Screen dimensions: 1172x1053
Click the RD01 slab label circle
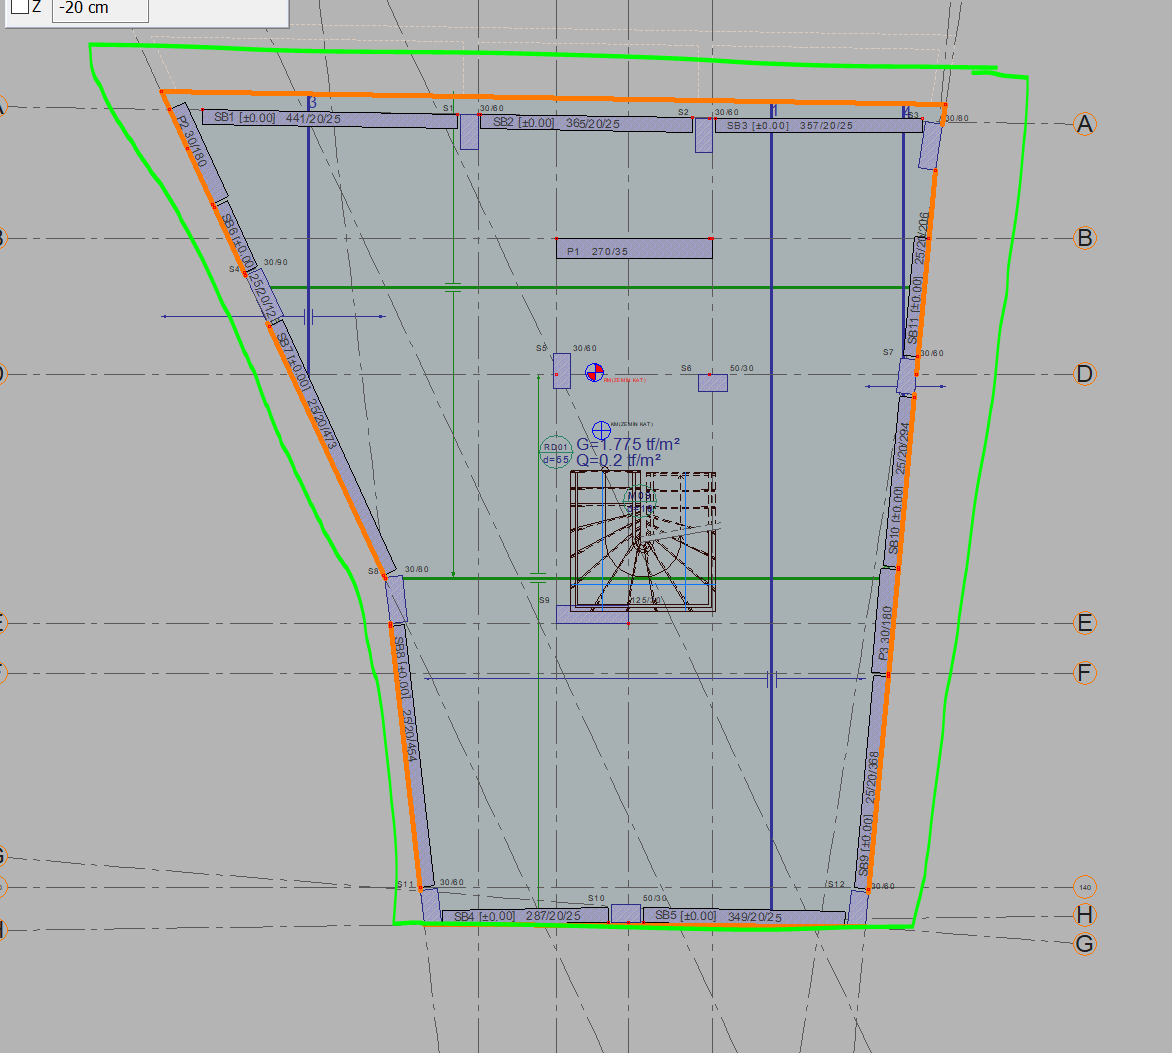[555, 453]
